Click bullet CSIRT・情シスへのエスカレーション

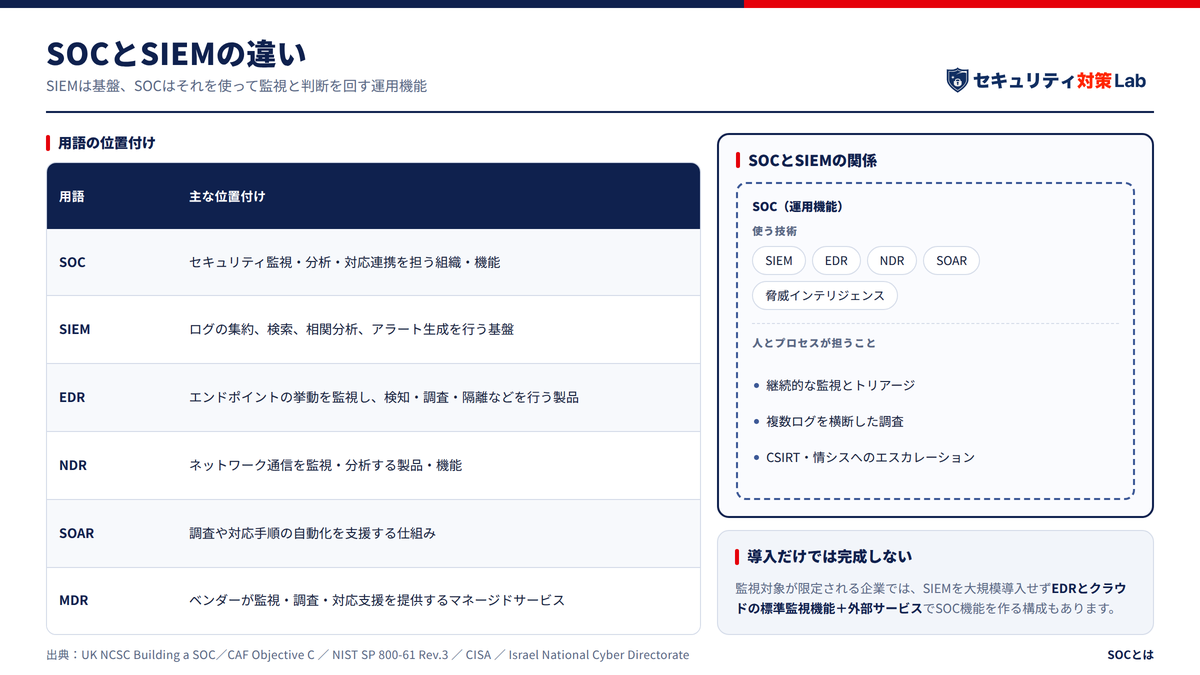pos(870,457)
